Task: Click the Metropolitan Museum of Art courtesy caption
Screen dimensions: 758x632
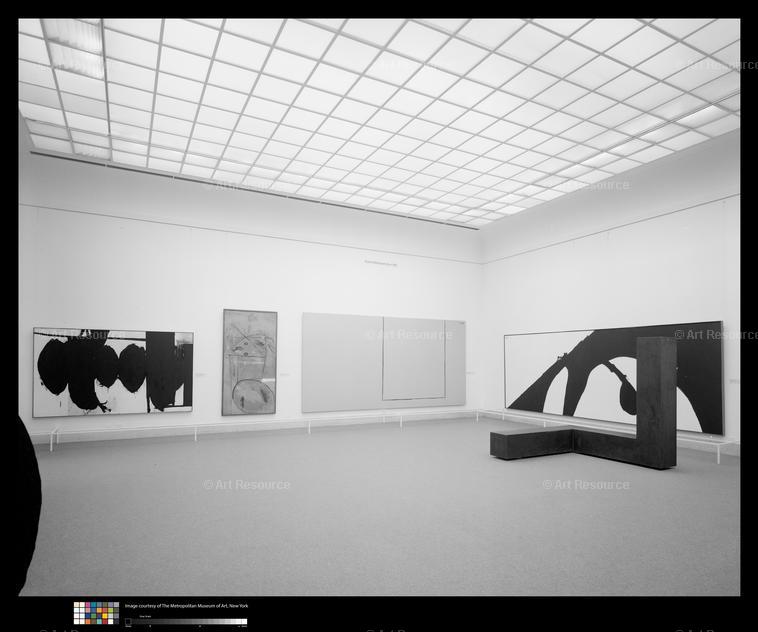Action: tap(186, 605)
